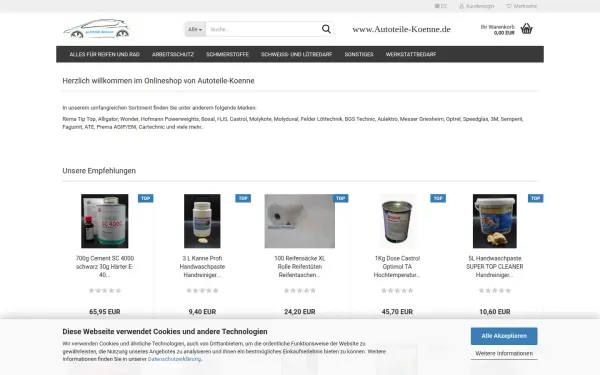Screen dimensions: 600x375
Task: Click the Kundenlogin user icon
Action: [x=461, y=6]
